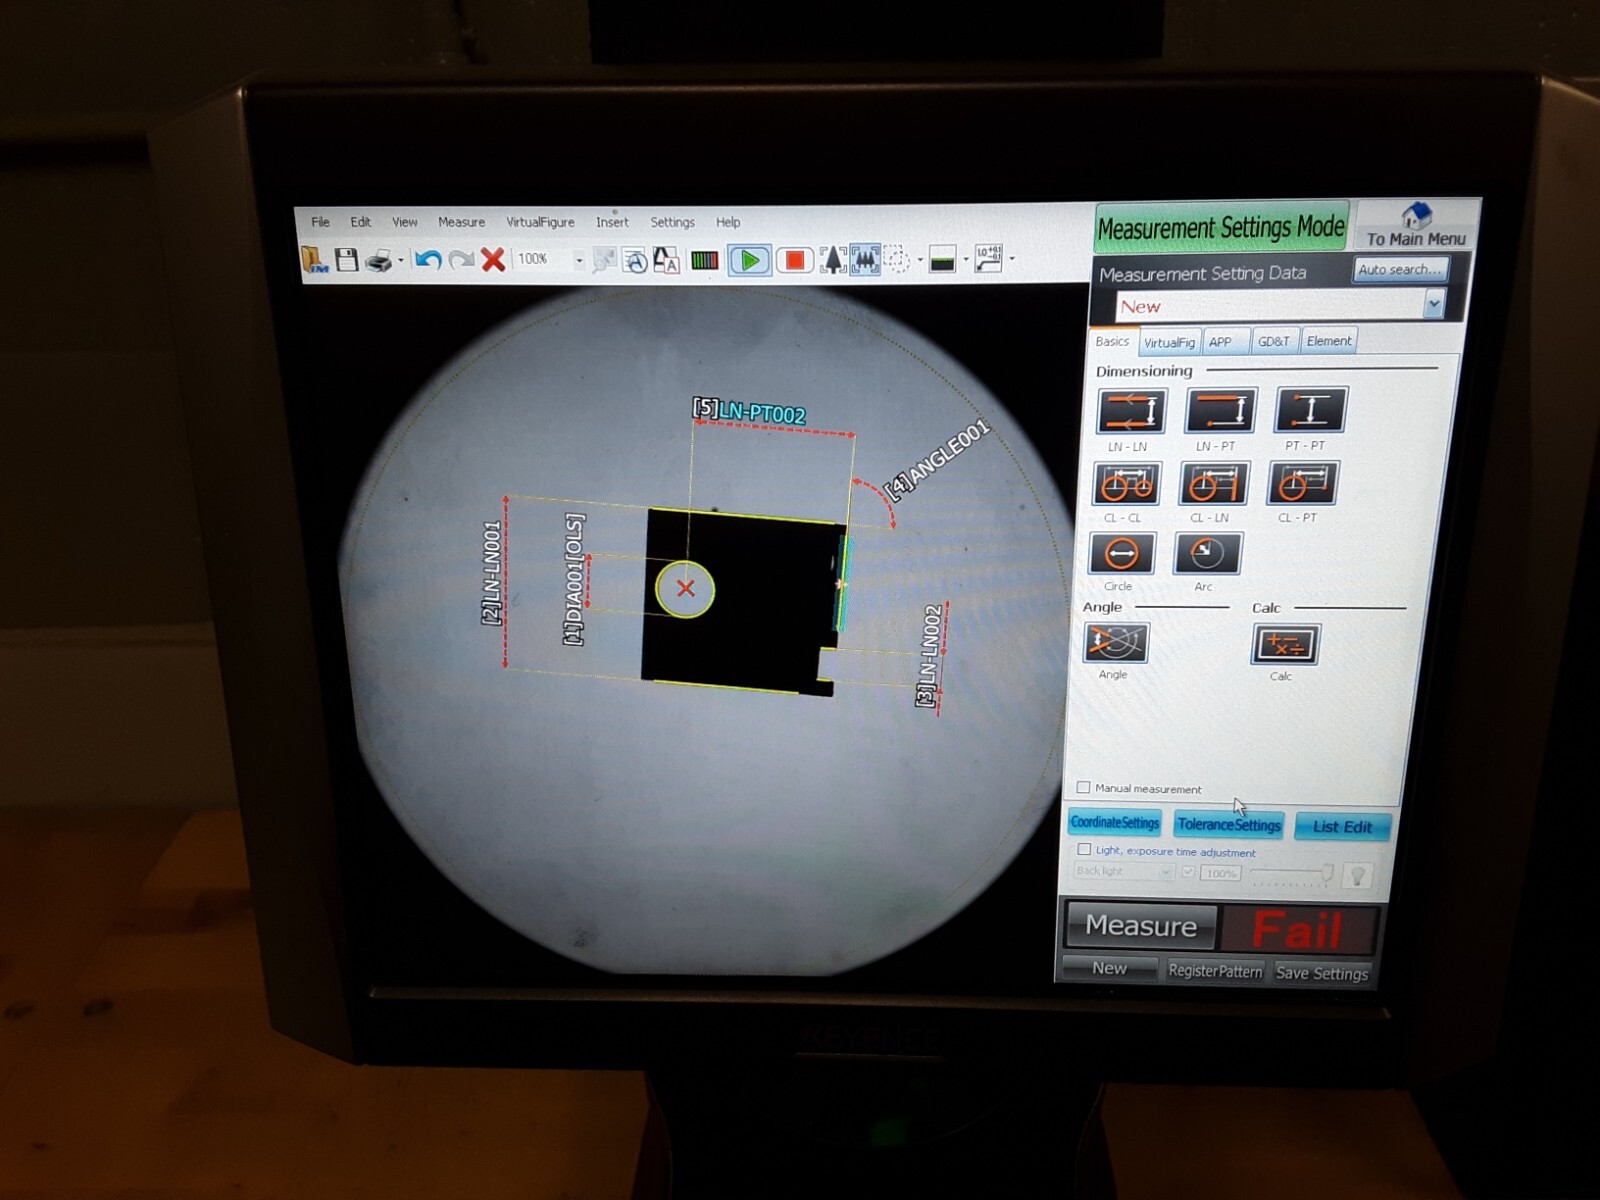The width and height of the screenshot is (1600, 1200).
Task: Toggle the checkbox beside Back light dropdown
Action: (1189, 872)
